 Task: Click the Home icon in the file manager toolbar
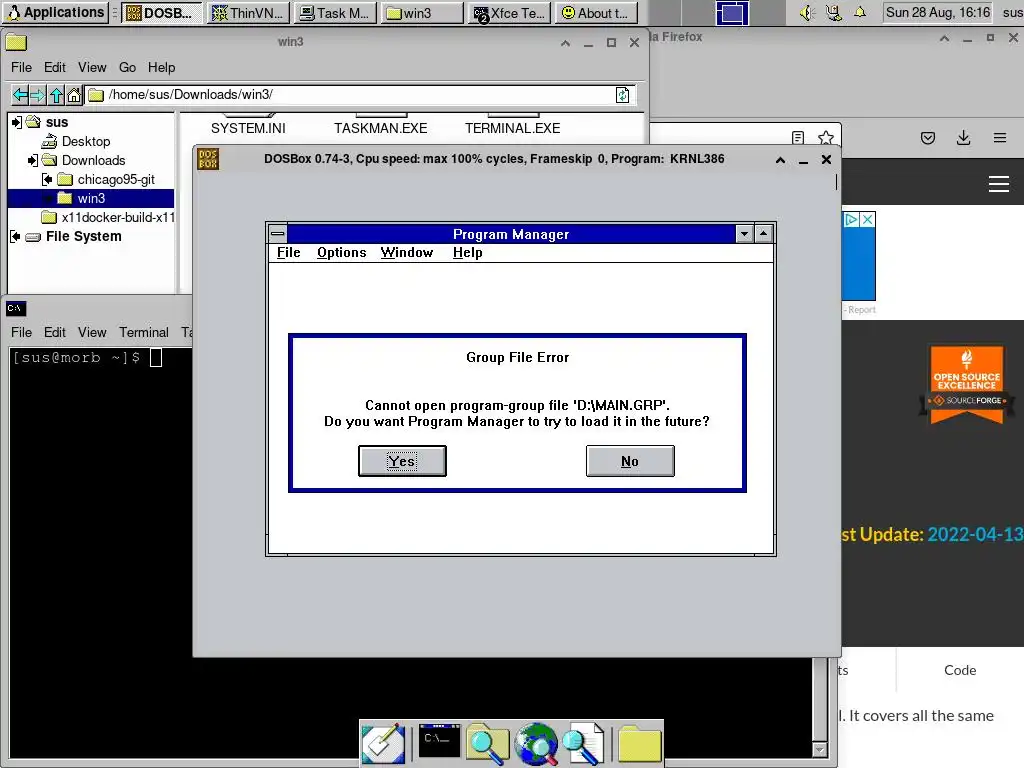74,95
